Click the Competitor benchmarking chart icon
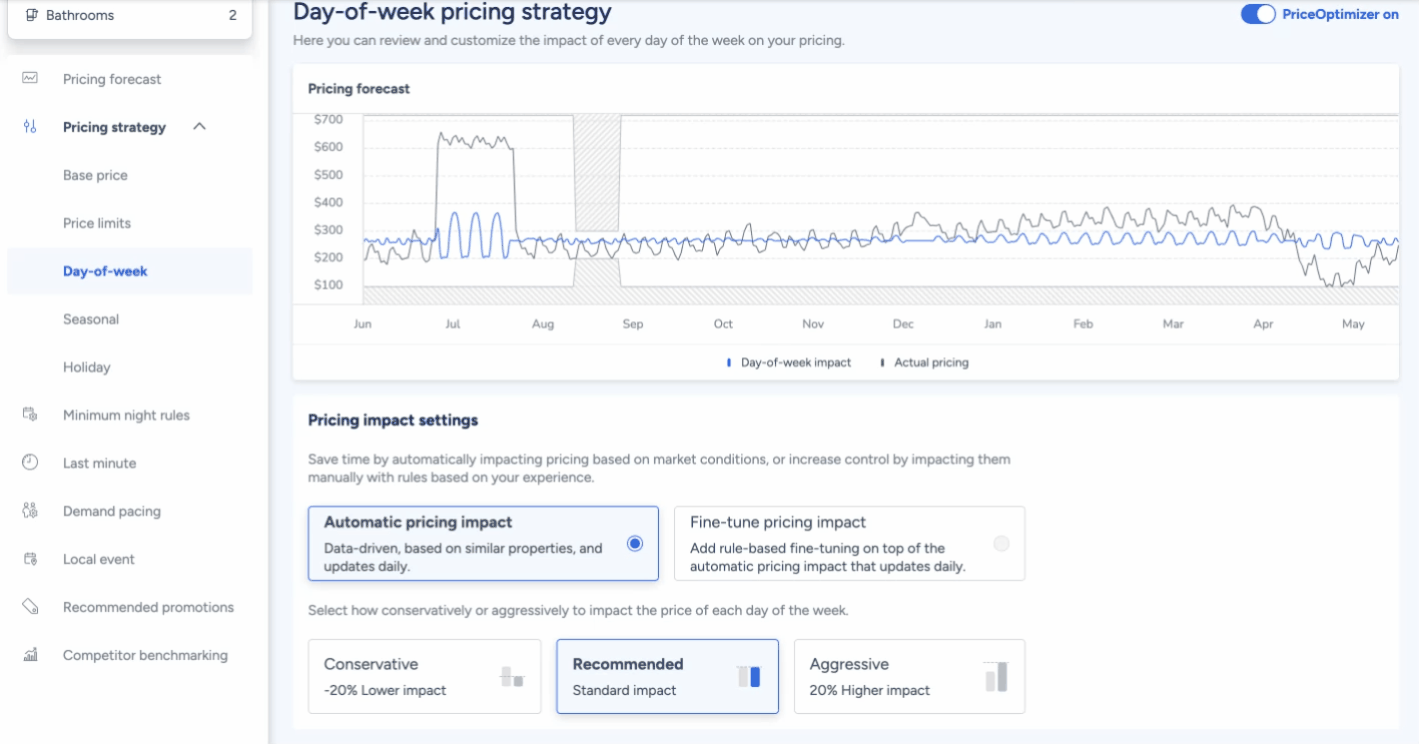The width and height of the screenshot is (1419, 744). tap(30, 655)
